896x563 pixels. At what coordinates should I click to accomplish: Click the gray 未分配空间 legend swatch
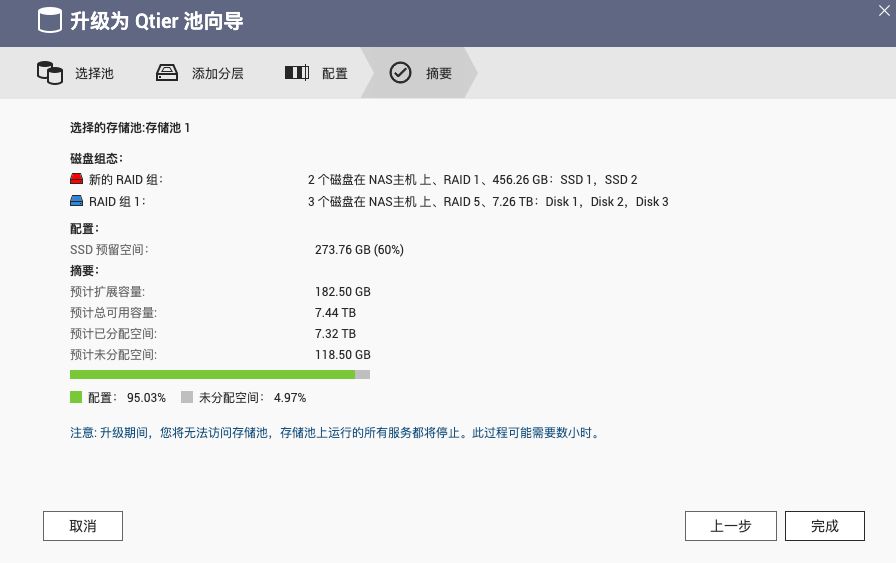tap(187, 397)
